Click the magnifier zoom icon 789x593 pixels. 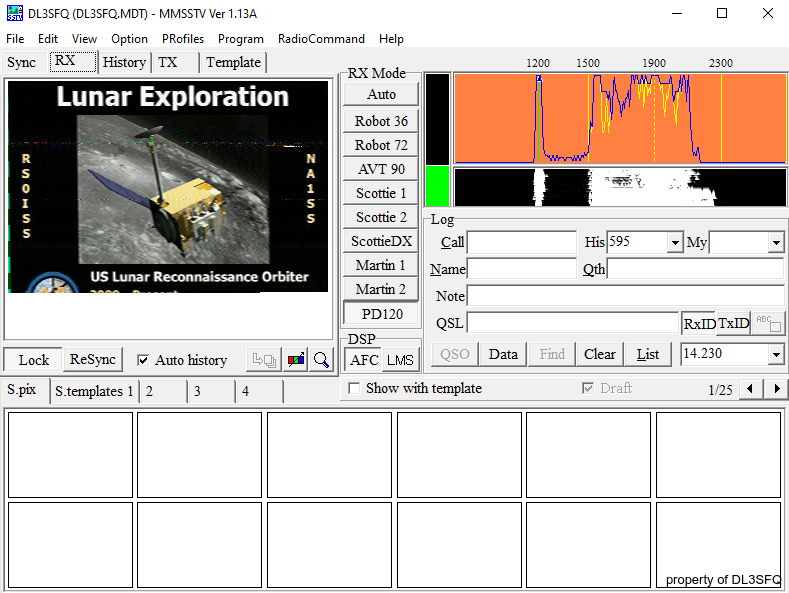[x=321, y=360]
